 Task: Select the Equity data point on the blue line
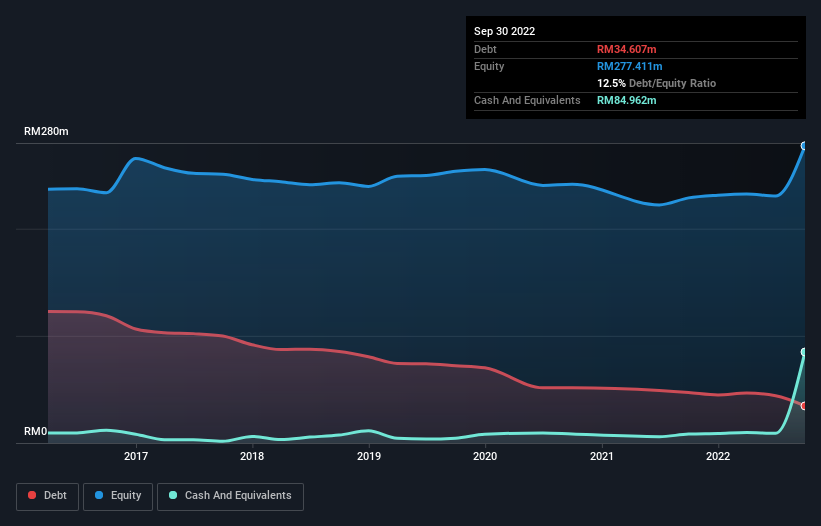coord(804,146)
